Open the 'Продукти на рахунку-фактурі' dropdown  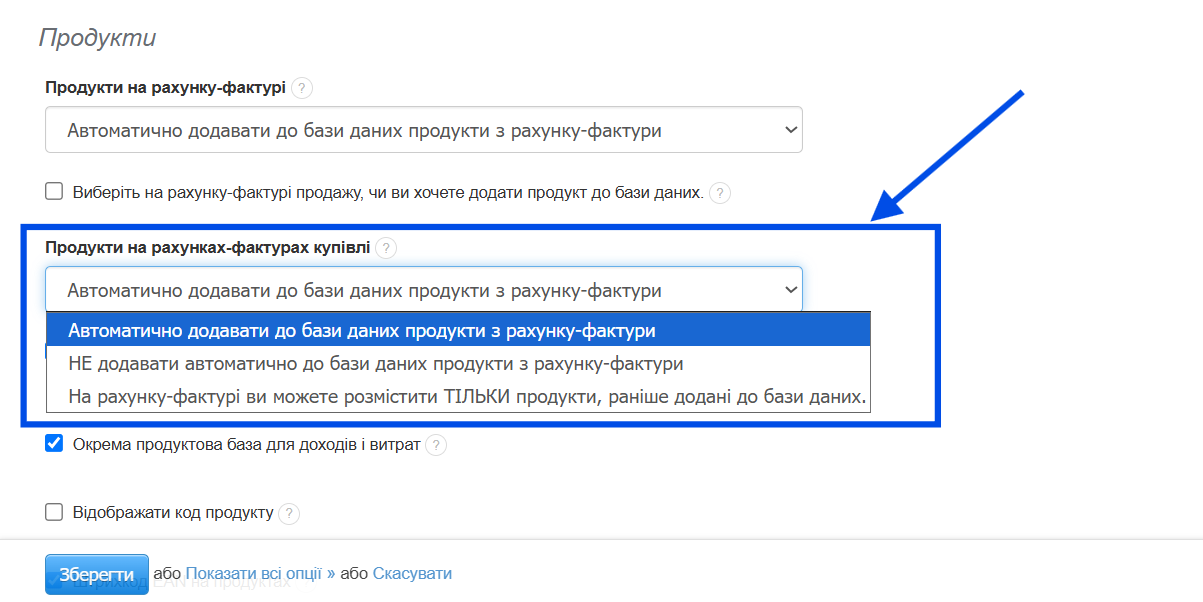coord(423,130)
